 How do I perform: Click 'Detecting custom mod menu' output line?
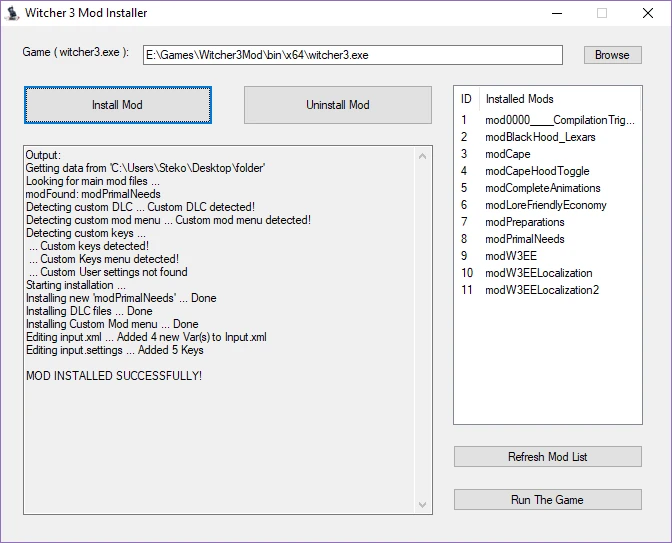pyautogui.click(x=168, y=220)
